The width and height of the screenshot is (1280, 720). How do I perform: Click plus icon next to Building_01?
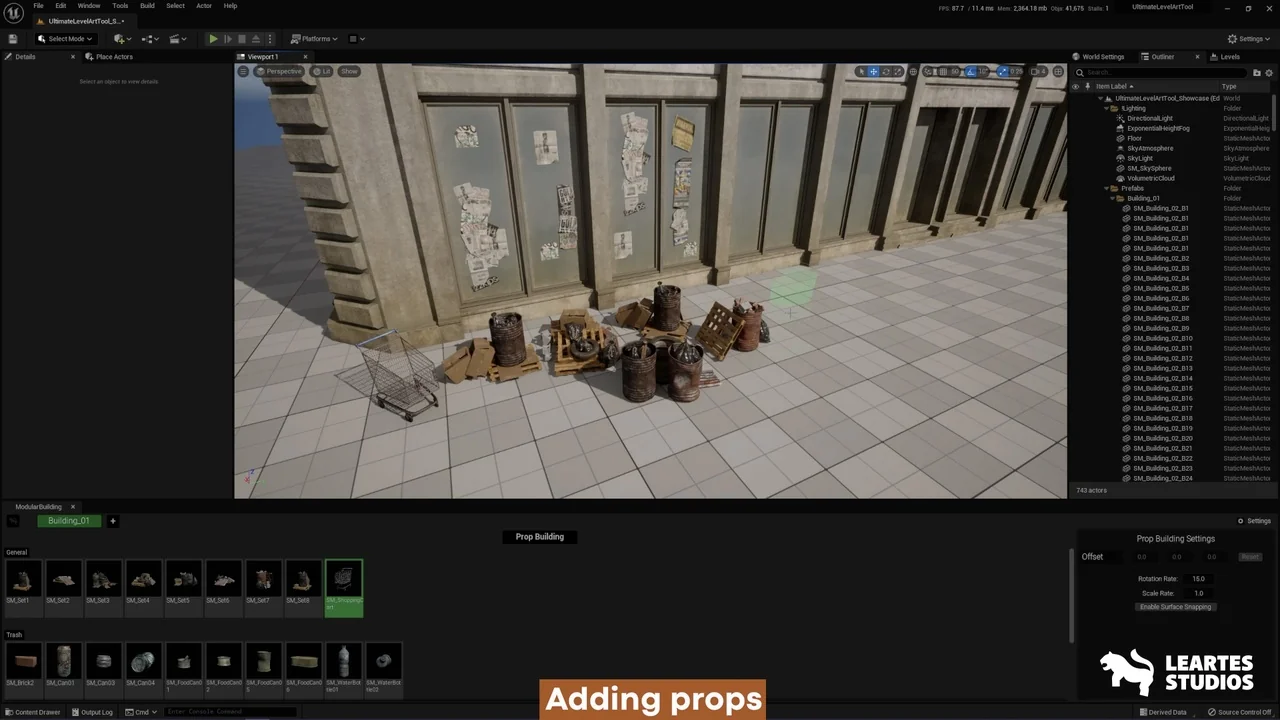tap(113, 521)
